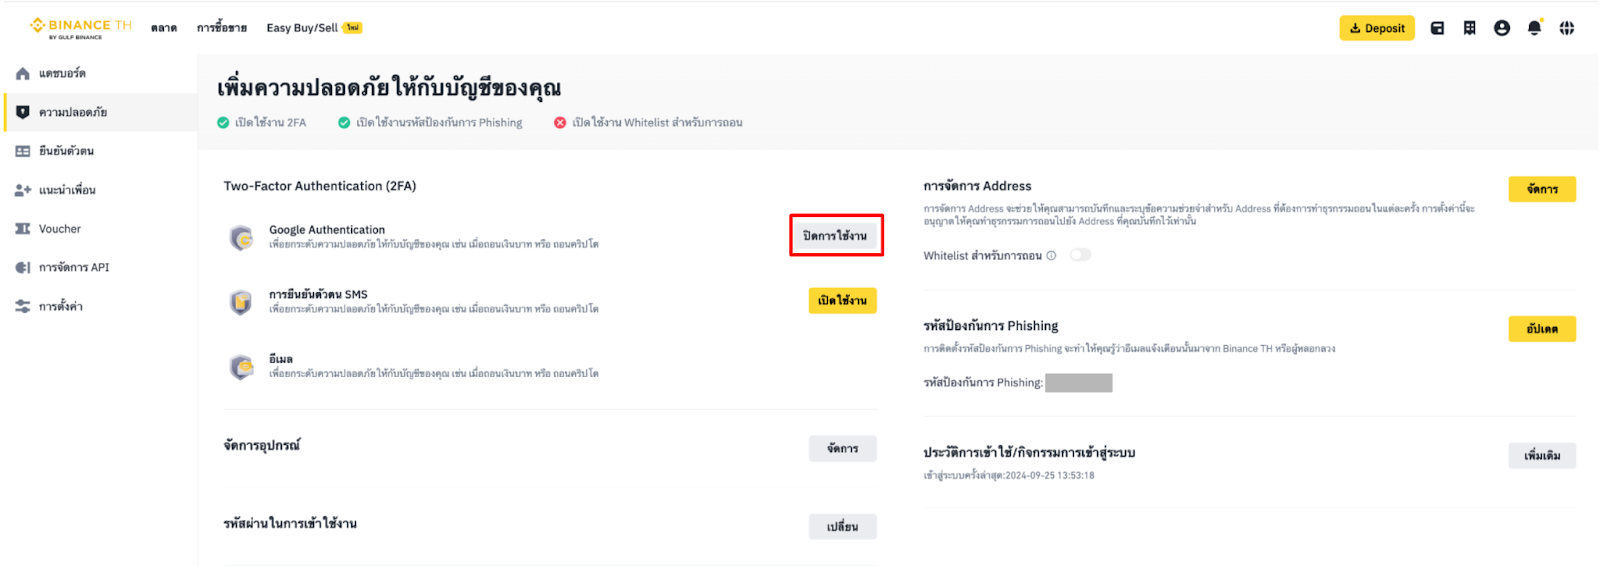This screenshot has width=1600, height=566.
Task: Open the orders receipt icon in header
Action: pyautogui.click(x=1469, y=28)
